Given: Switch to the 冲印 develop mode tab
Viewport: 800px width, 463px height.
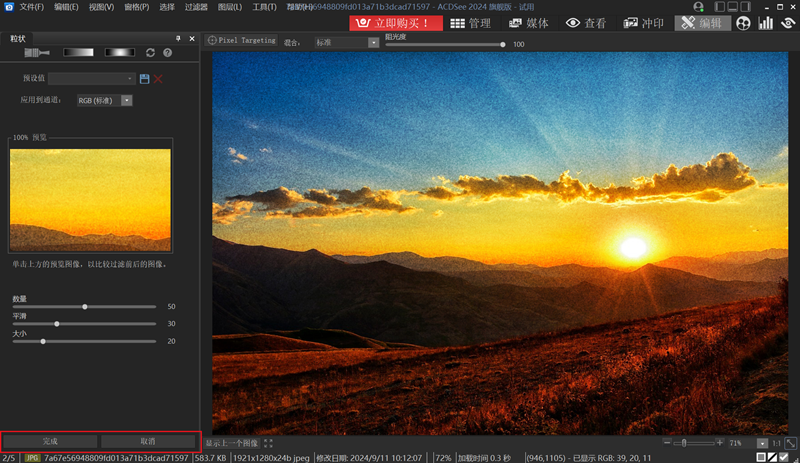Looking at the screenshot, I should 645,22.
